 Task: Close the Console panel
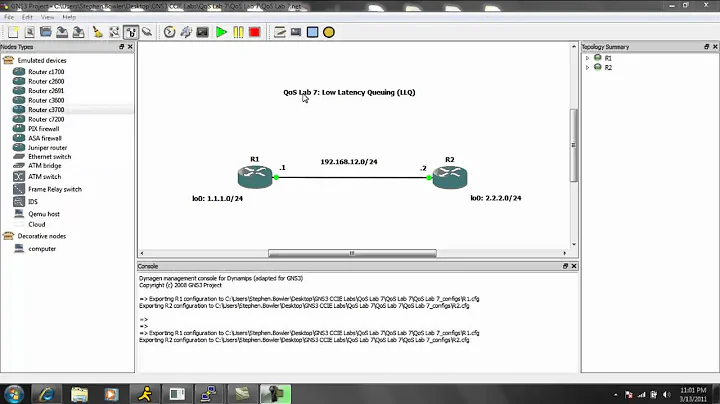[574, 266]
